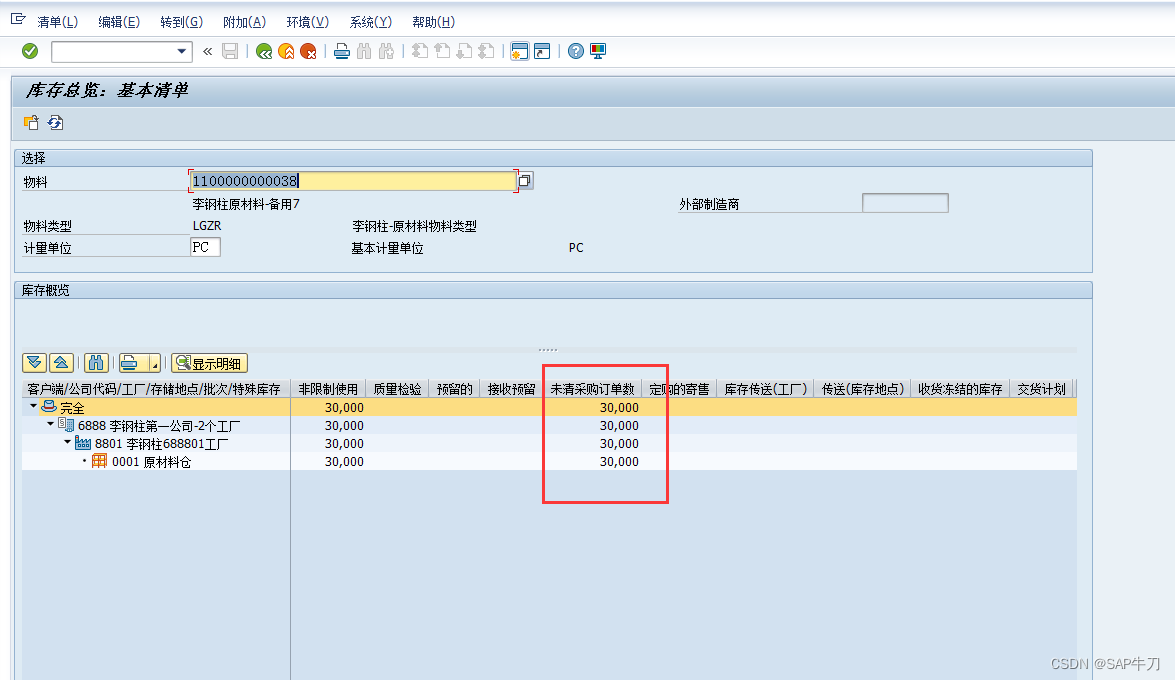Click the 质量检验 column header
Viewport: 1175px width, 680px height.
click(x=397, y=389)
